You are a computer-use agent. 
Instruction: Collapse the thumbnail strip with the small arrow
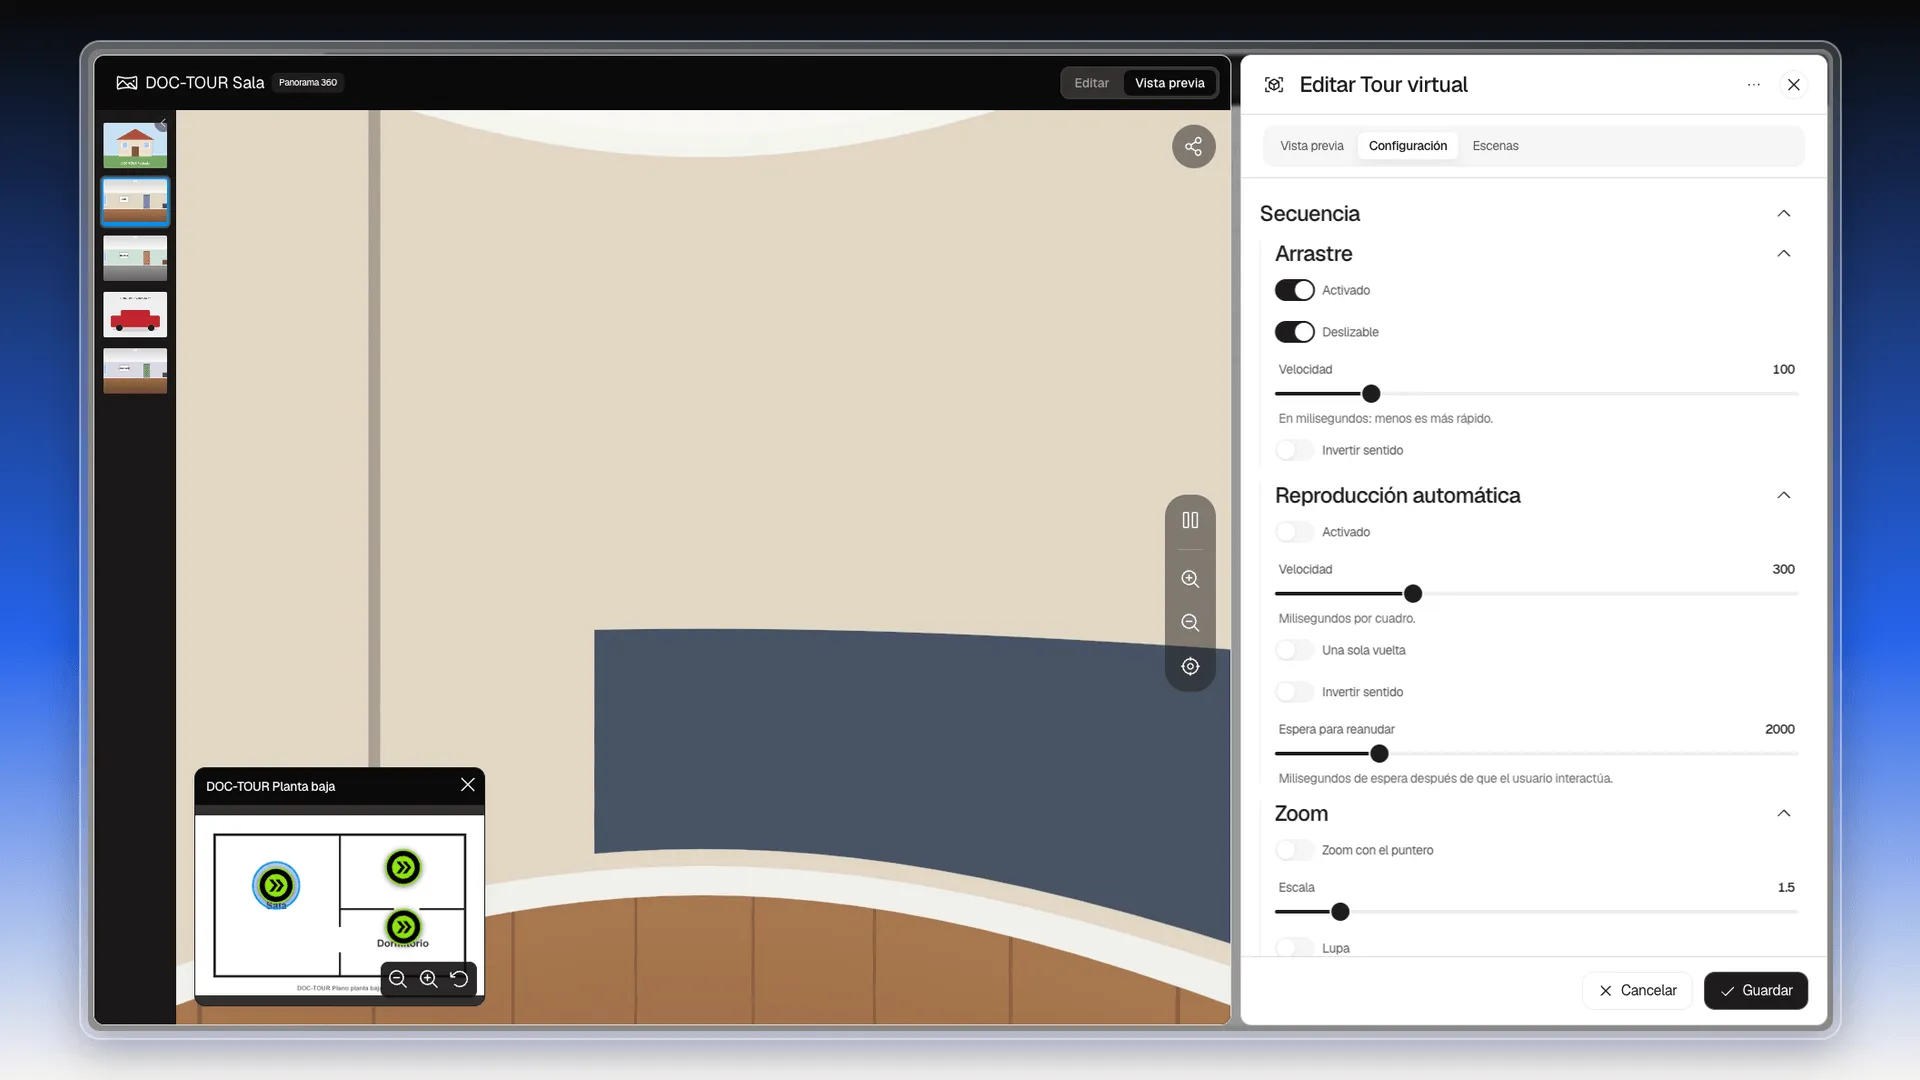(163, 124)
